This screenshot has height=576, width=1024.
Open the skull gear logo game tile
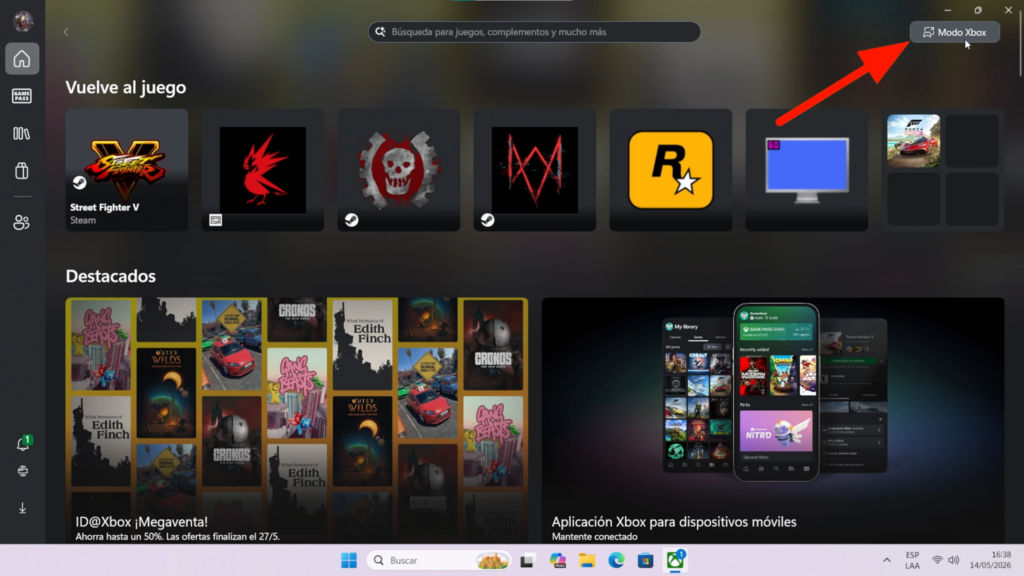pos(398,170)
